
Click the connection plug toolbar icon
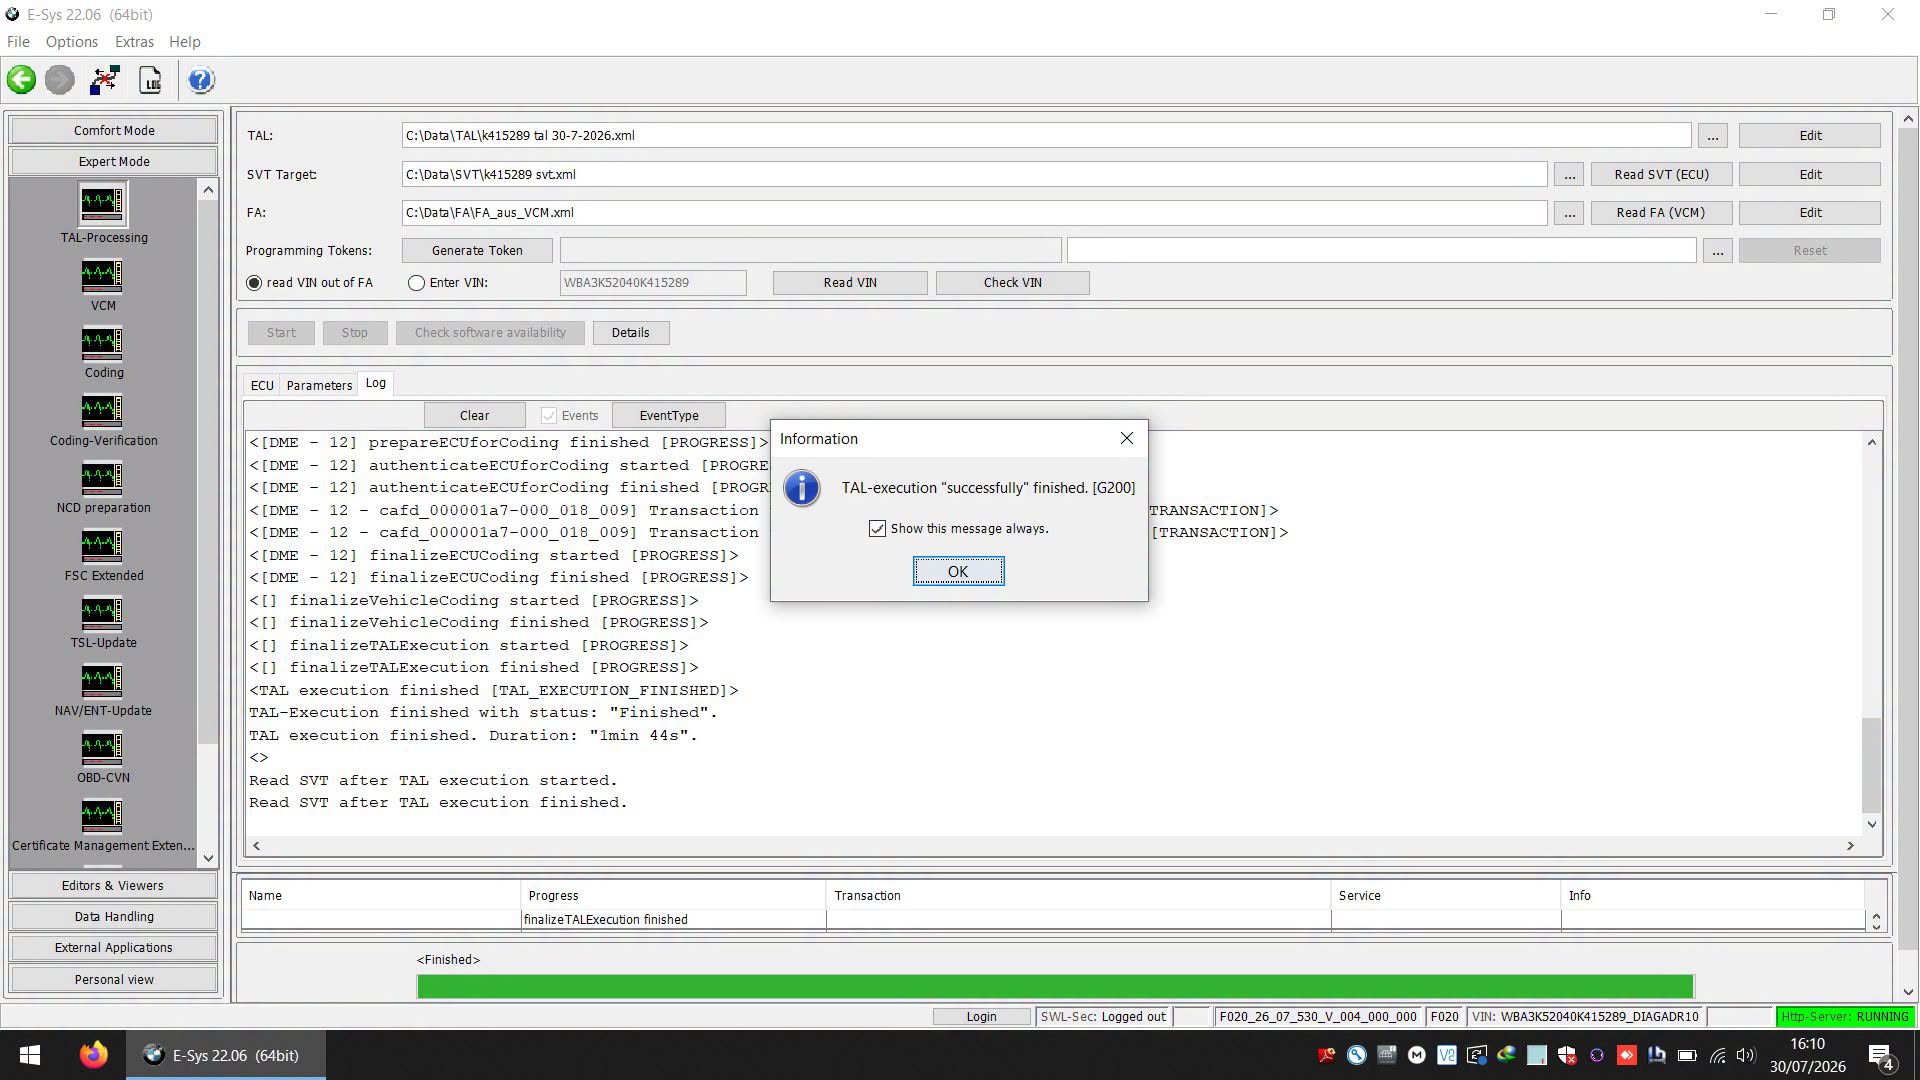(104, 80)
